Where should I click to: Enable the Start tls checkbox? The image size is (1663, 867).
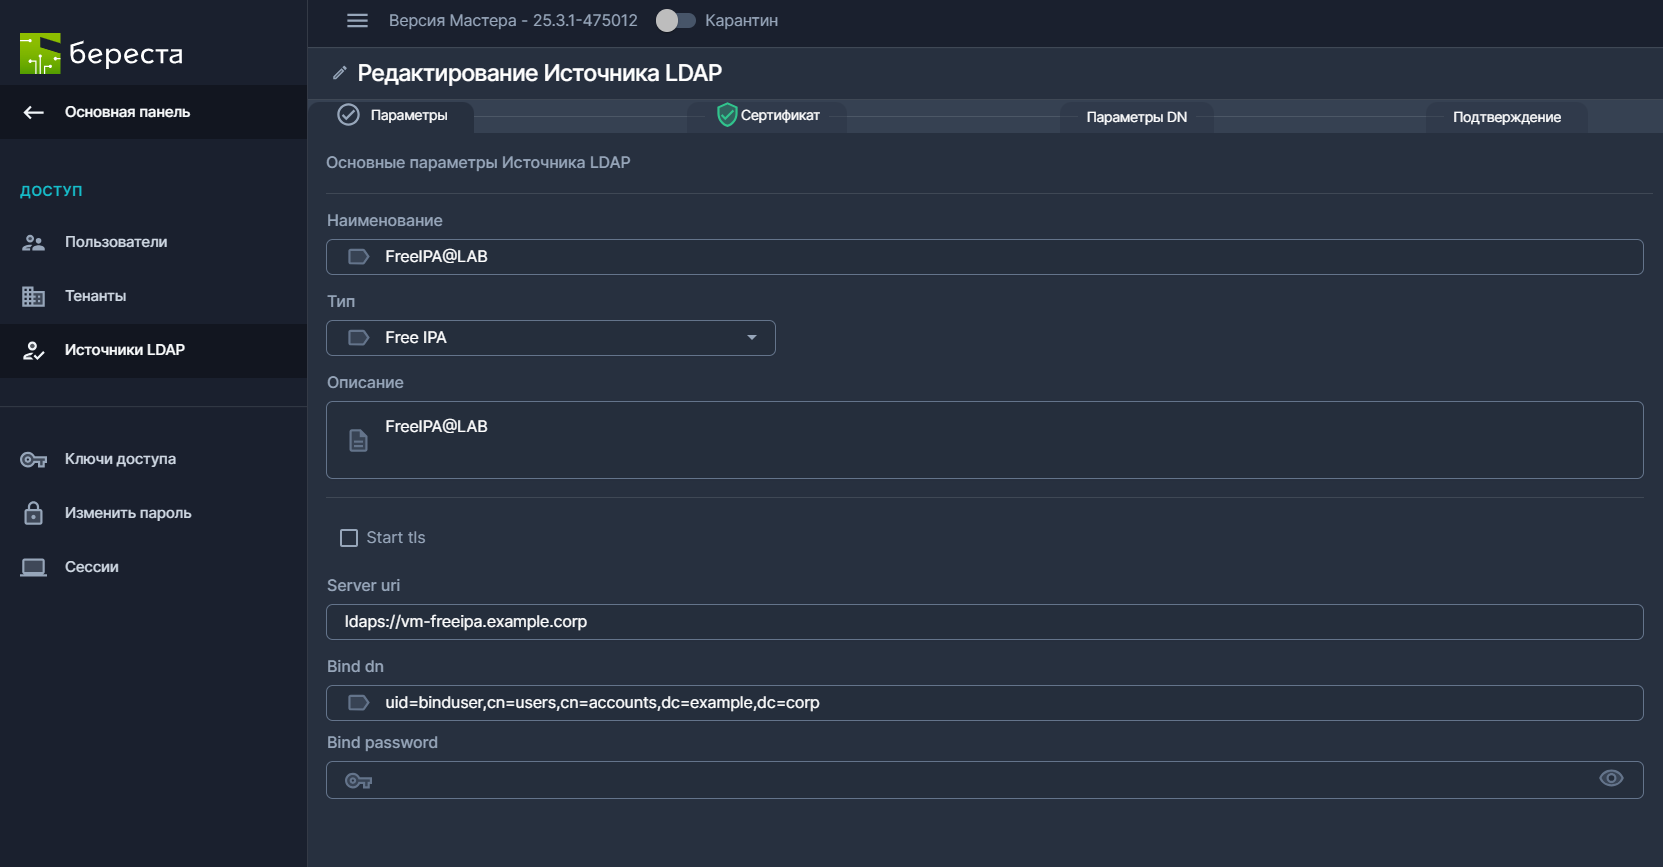349,538
